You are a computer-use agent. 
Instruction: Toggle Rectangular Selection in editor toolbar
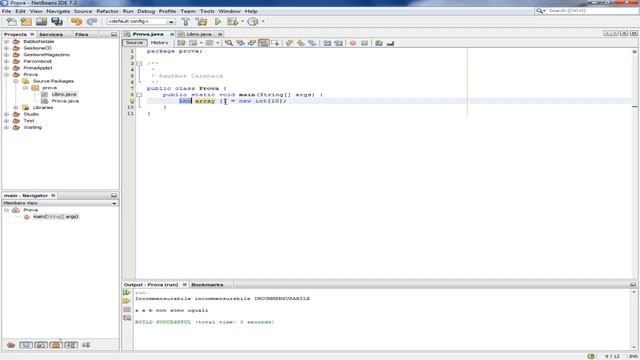coord(275,43)
